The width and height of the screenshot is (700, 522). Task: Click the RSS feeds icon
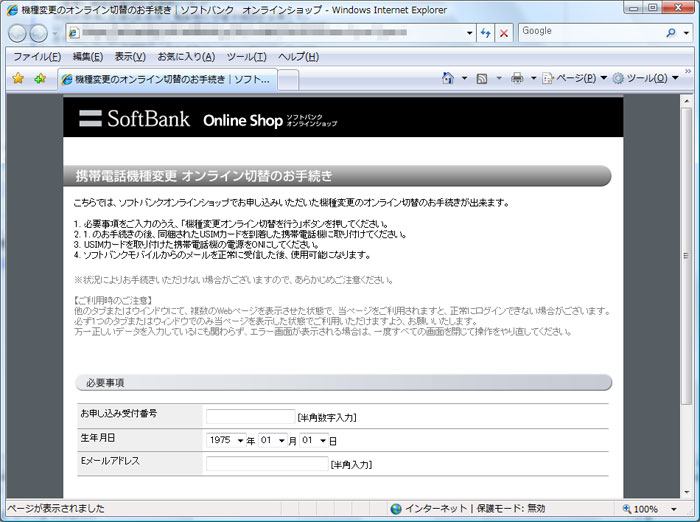[482, 79]
